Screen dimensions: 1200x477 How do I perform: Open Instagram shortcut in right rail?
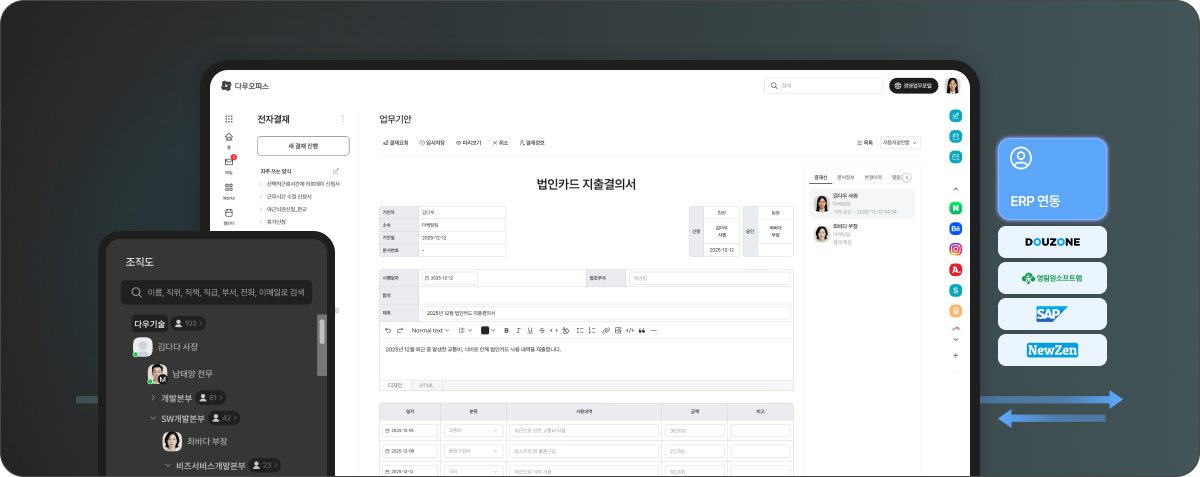(956, 249)
